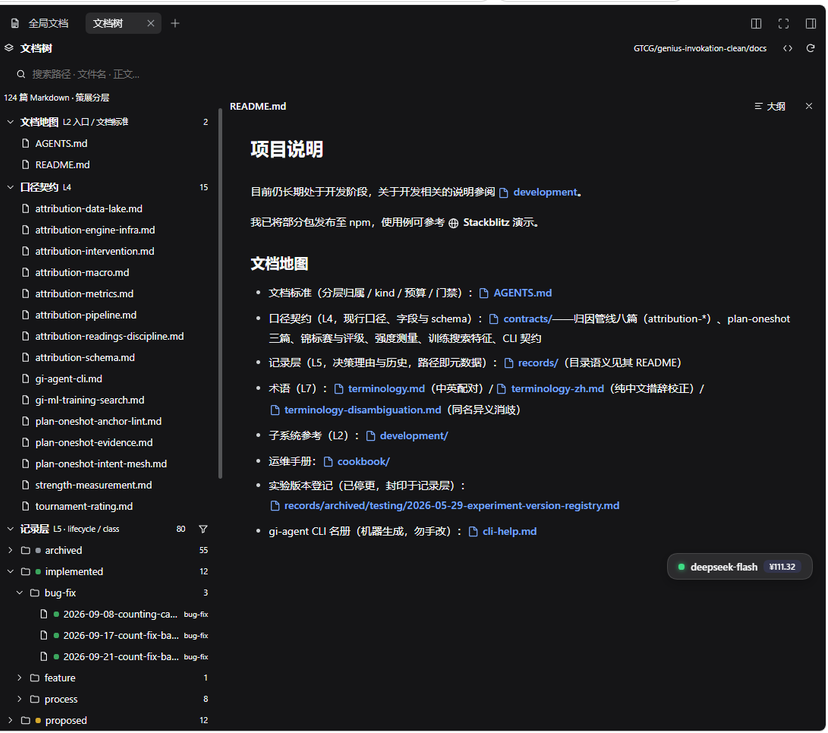Select the 文档树 tab

pos(108,23)
